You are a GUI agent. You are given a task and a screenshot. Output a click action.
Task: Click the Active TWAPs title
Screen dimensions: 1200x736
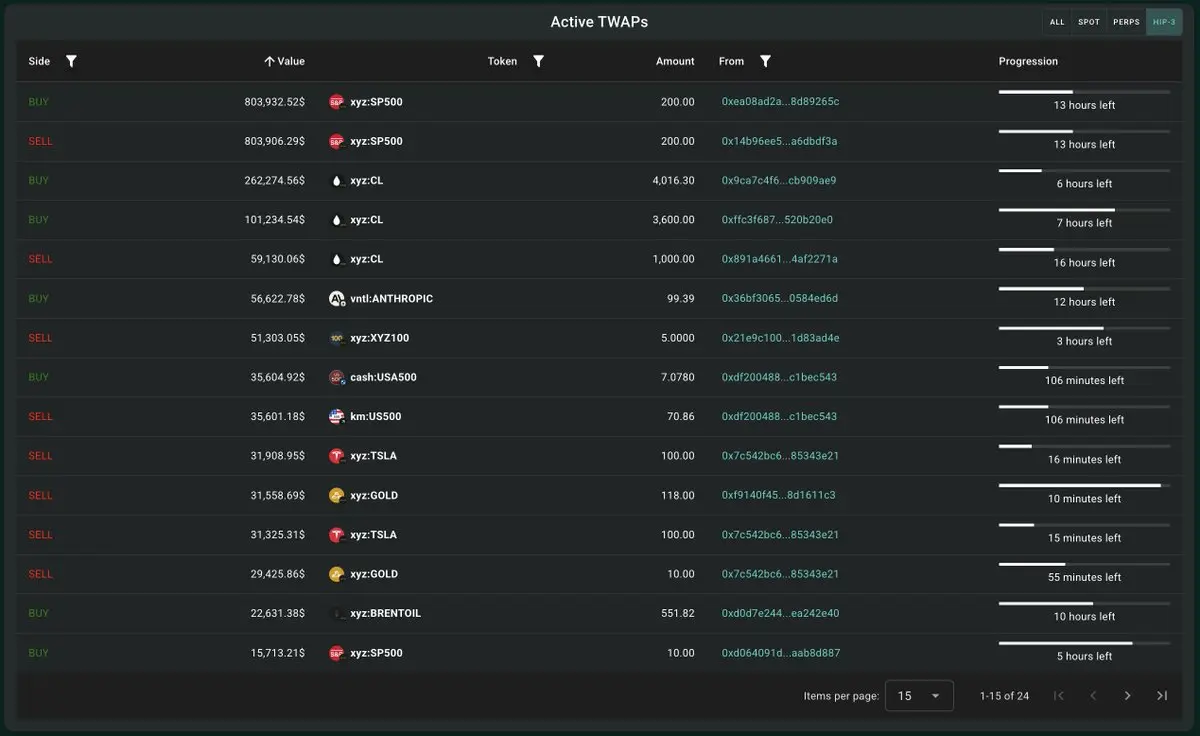pos(599,22)
